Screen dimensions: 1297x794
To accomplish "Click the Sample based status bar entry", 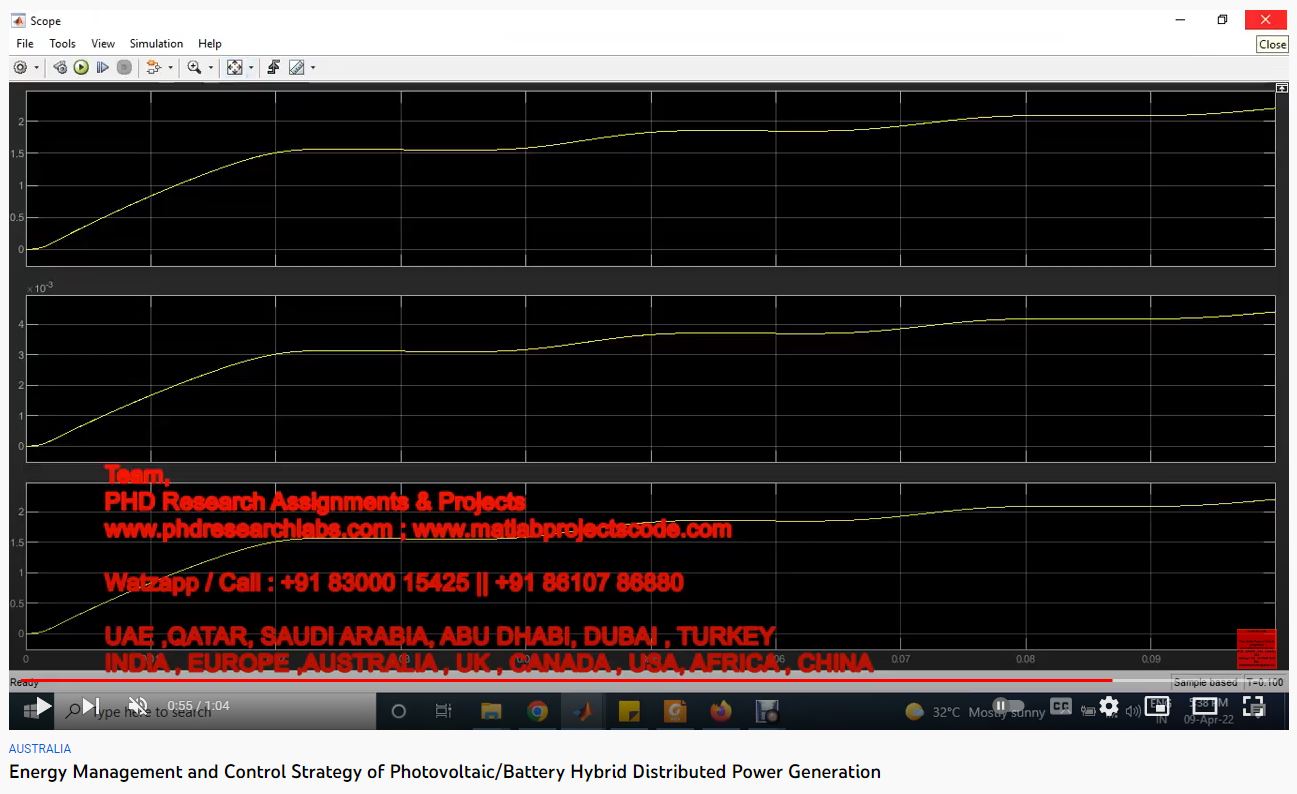I will (1205, 682).
